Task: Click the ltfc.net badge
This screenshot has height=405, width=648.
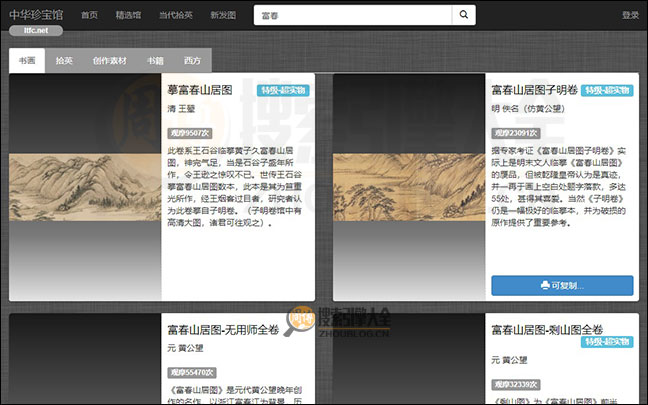Action: point(36,31)
